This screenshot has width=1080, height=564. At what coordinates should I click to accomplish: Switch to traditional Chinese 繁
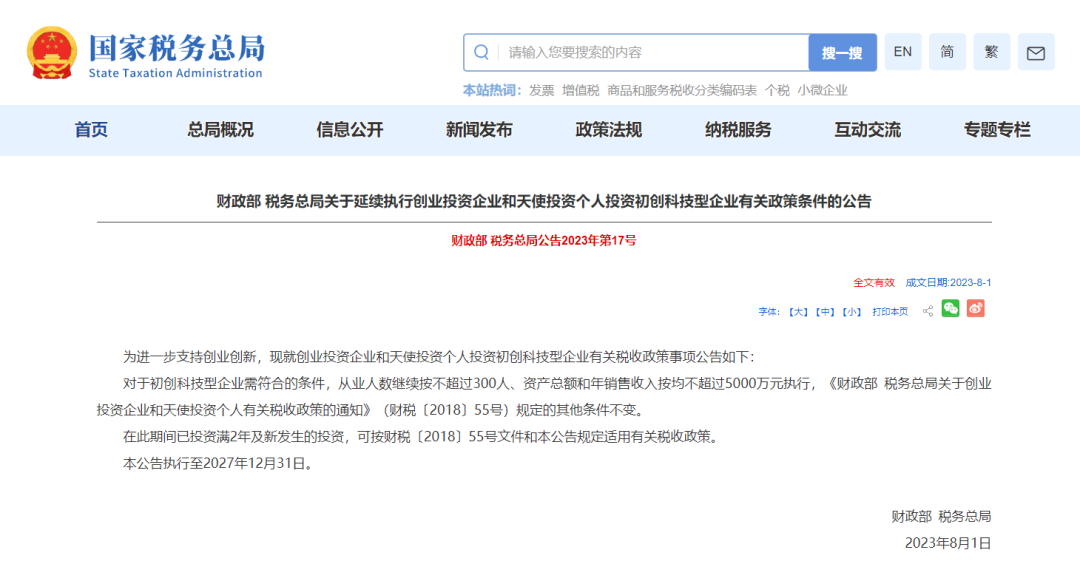point(991,52)
